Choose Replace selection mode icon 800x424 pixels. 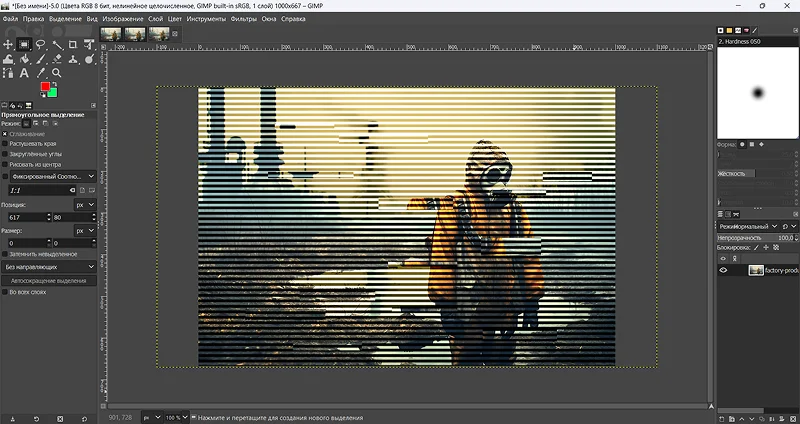27,123
